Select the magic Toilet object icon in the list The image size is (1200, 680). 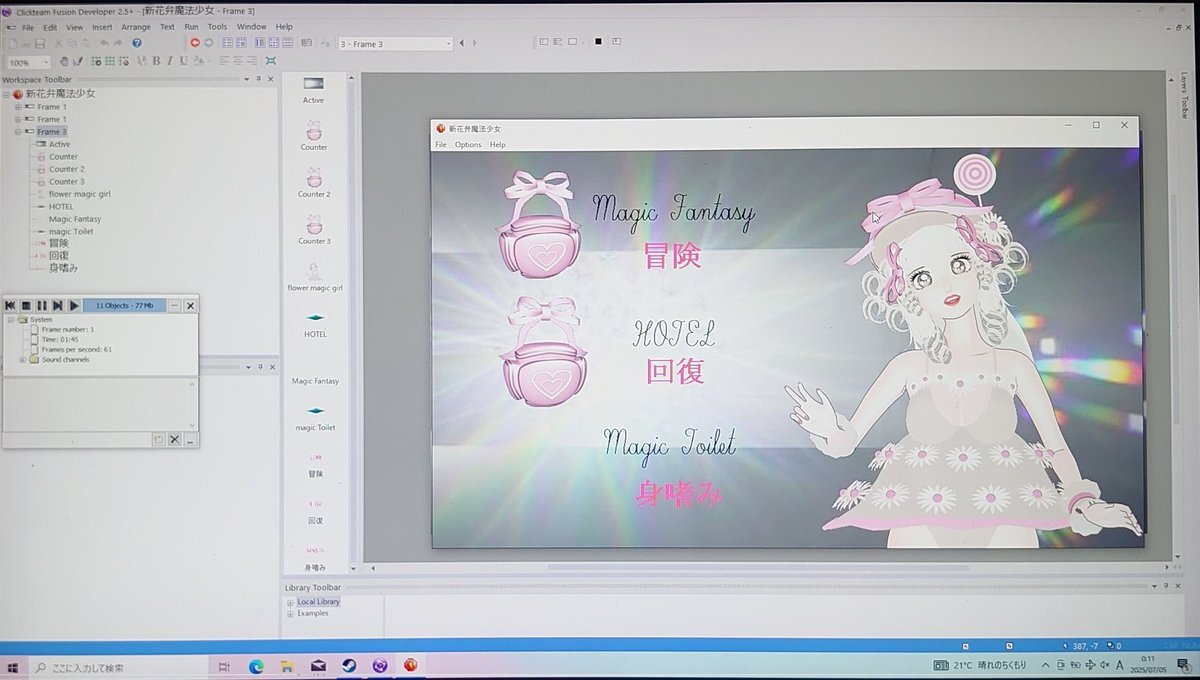point(315,411)
